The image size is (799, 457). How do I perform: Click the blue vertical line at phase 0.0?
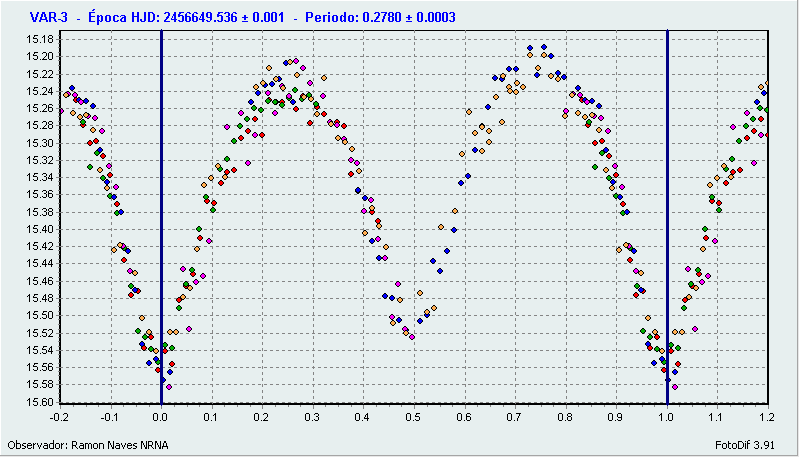(162, 217)
